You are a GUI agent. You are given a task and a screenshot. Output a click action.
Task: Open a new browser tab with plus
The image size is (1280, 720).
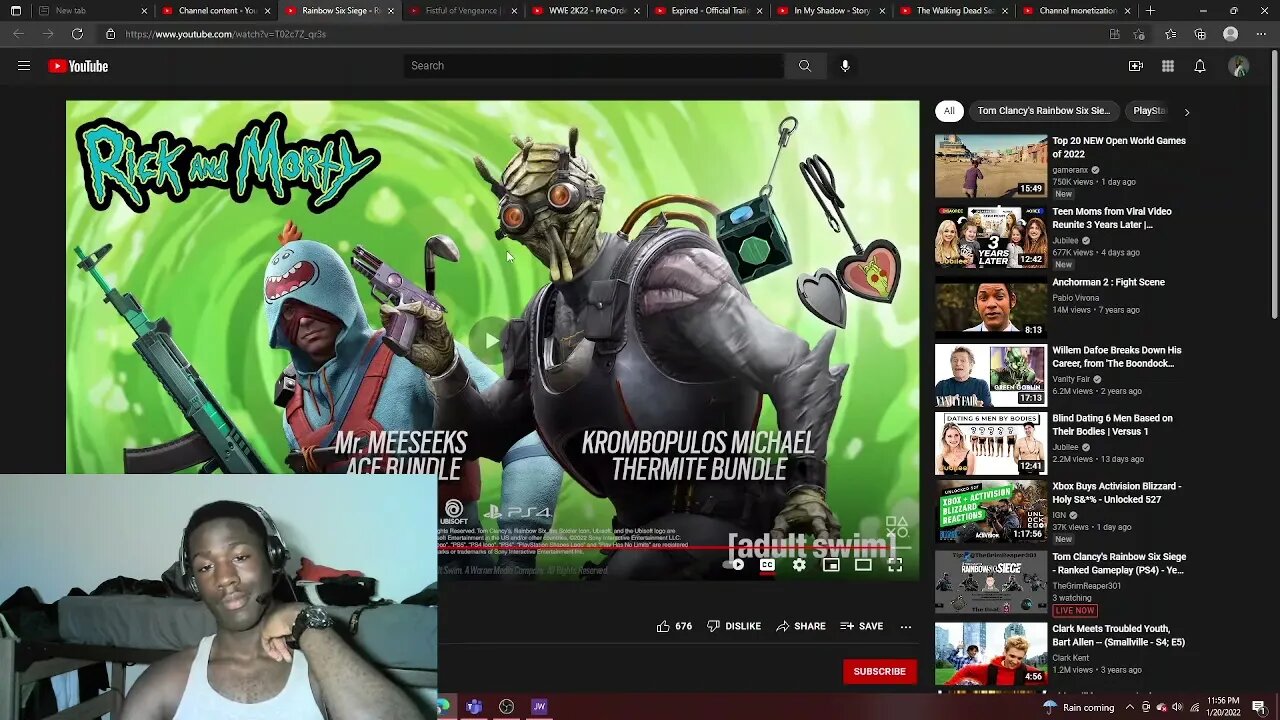(x=1150, y=10)
